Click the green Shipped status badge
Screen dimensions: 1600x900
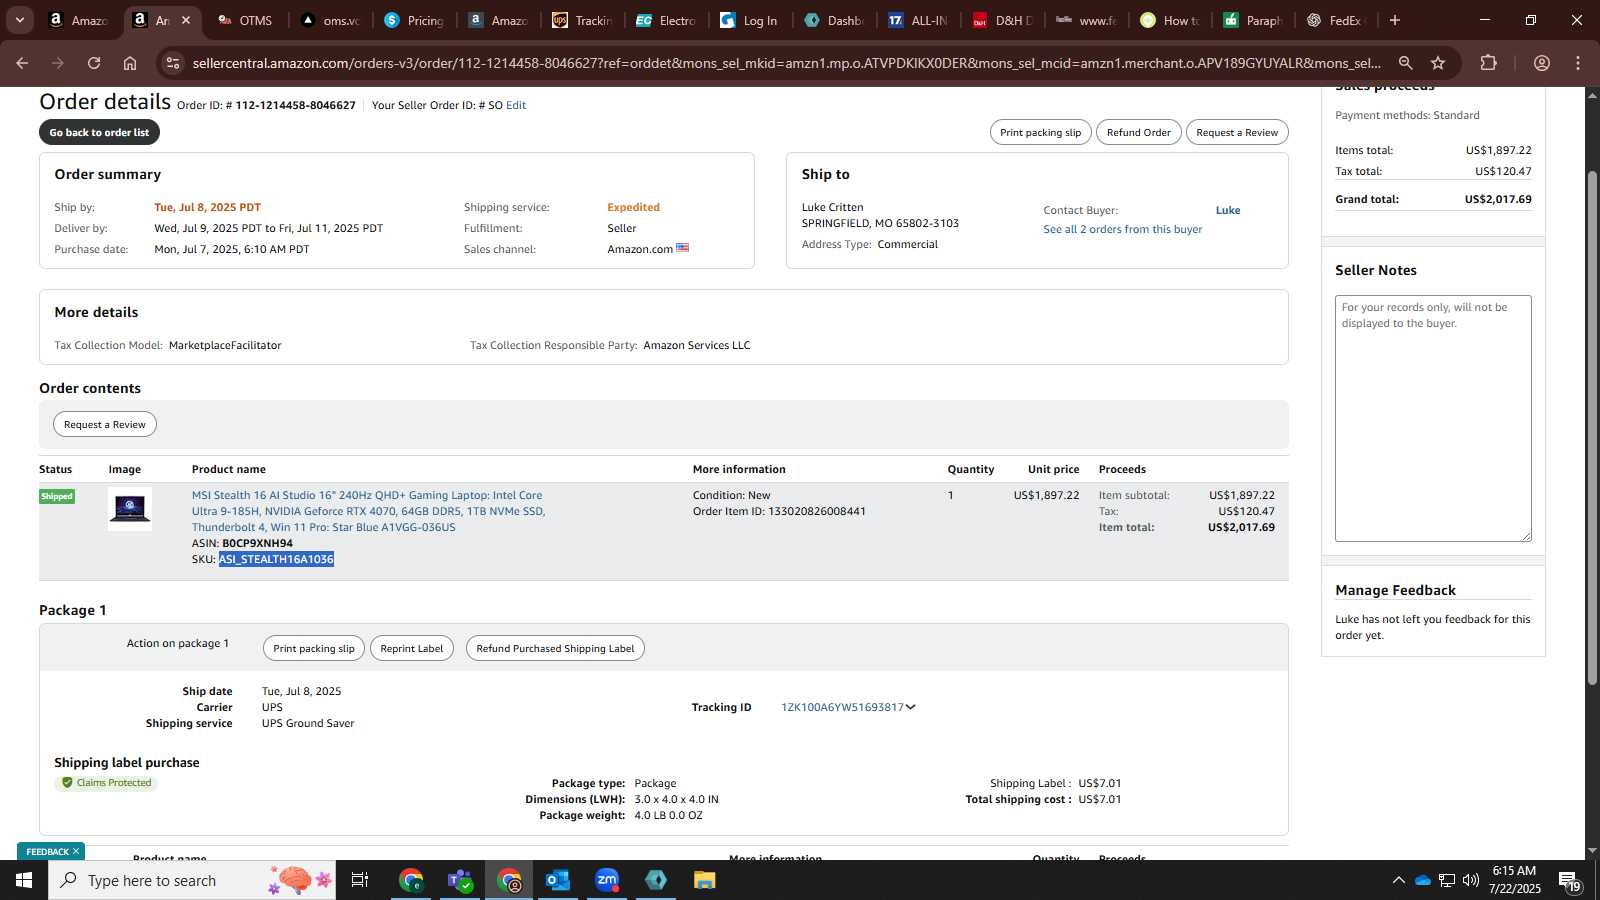[x=57, y=496]
